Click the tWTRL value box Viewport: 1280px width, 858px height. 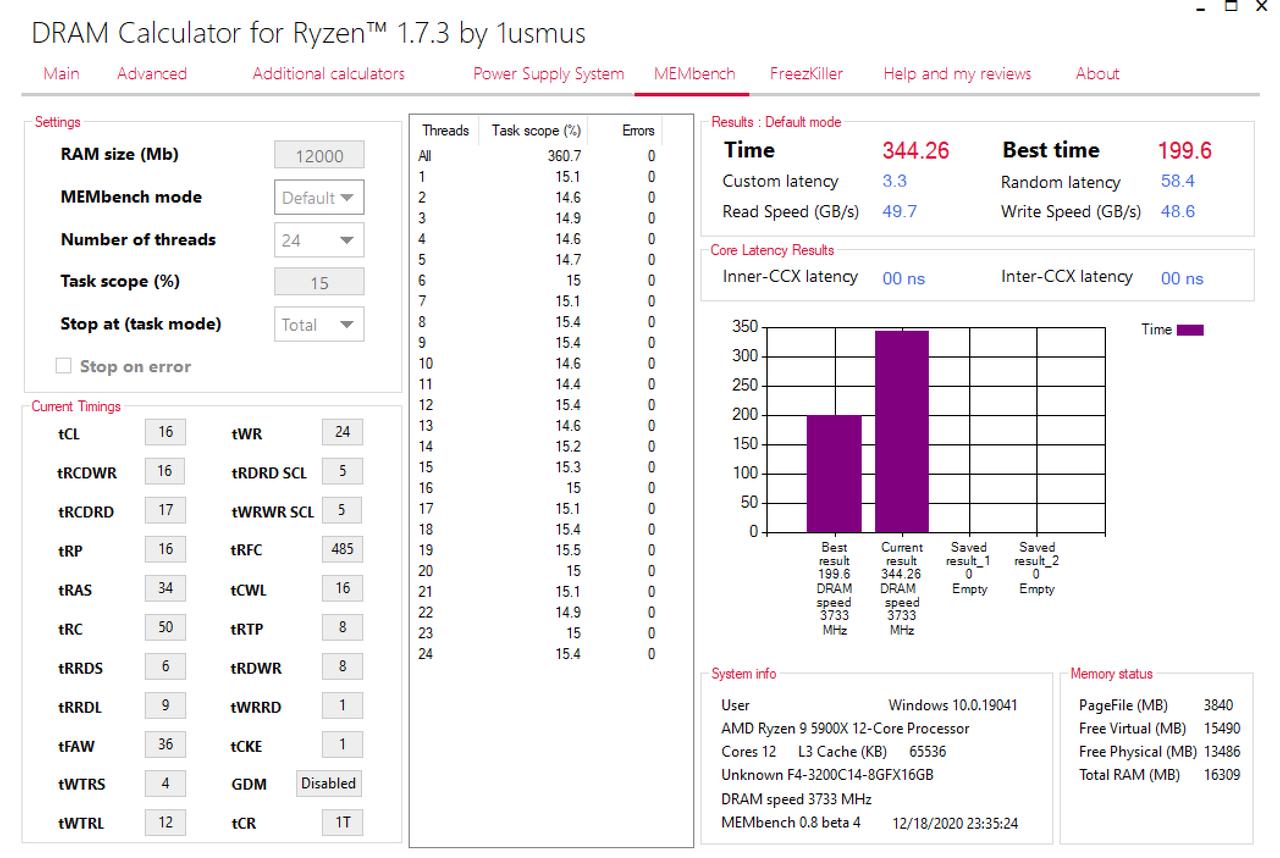point(165,822)
